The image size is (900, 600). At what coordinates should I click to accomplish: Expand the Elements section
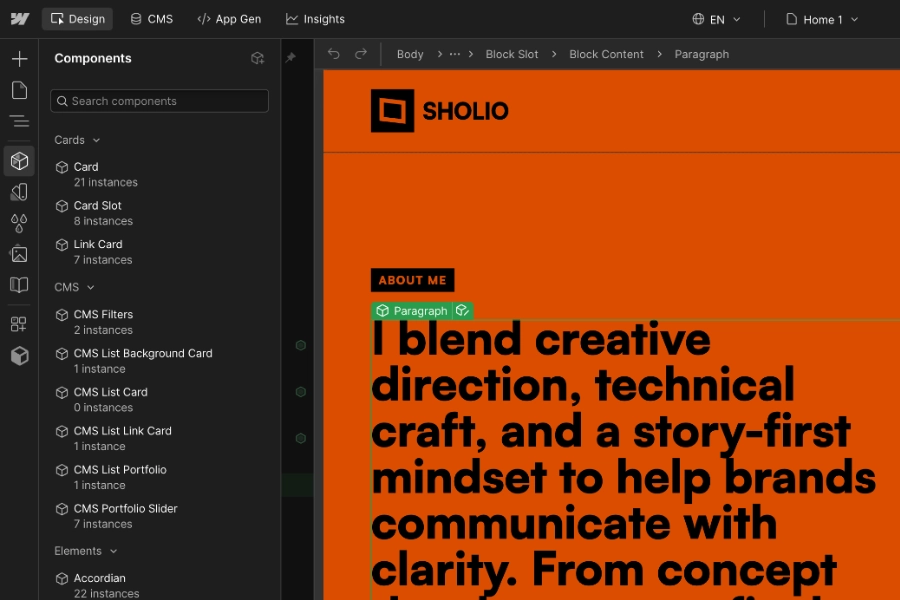[x=86, y=551]
